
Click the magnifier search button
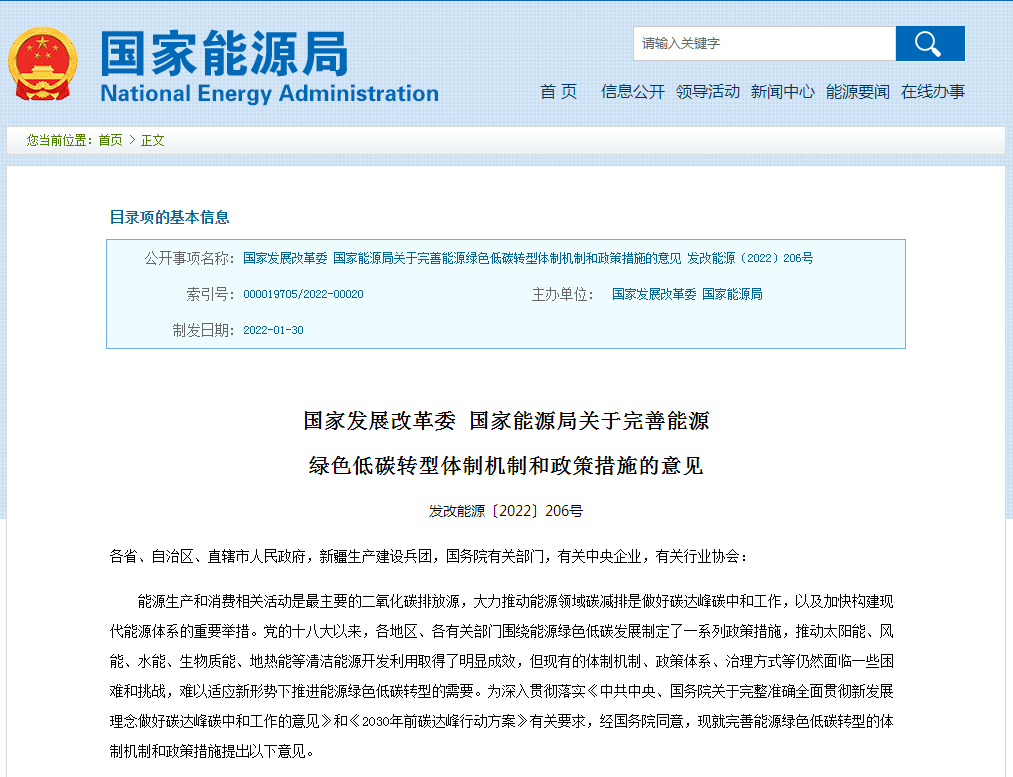click(929, 44)
